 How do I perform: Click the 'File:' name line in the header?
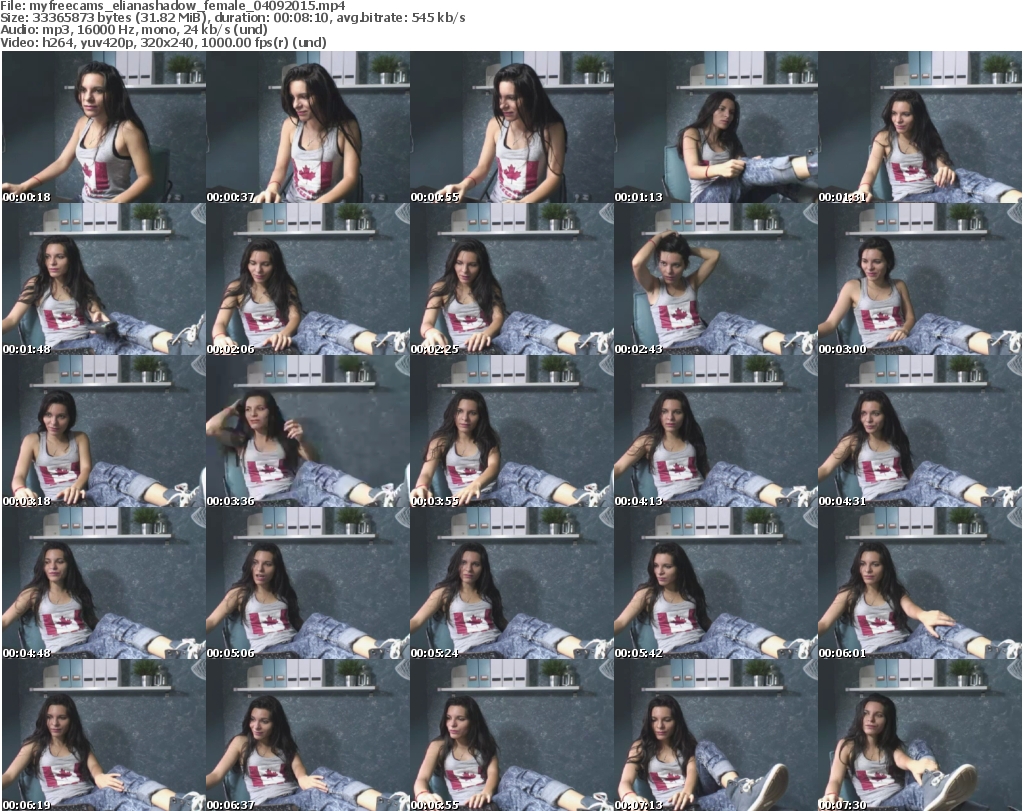click(x=173, y=6)
